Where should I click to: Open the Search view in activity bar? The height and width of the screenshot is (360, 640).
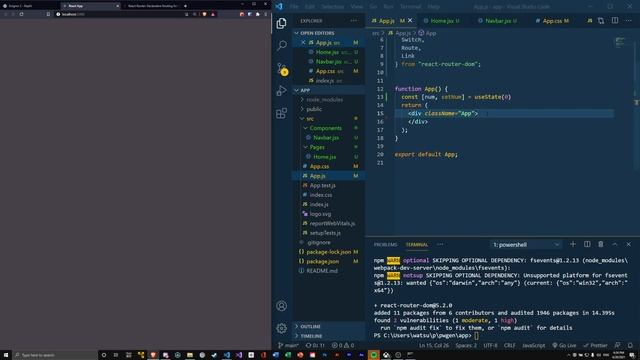tap(281, 45)
